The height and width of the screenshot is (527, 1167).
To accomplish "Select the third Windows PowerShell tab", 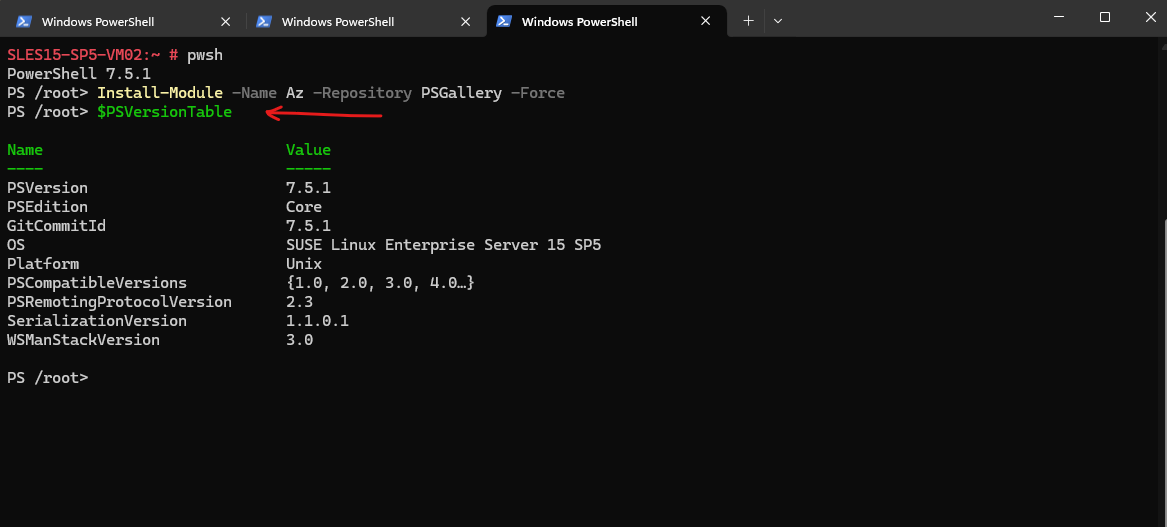I will click(605, 22).
